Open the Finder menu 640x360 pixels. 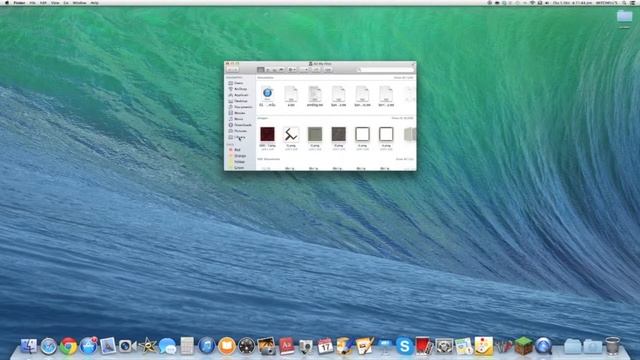[x=19, y=3]
